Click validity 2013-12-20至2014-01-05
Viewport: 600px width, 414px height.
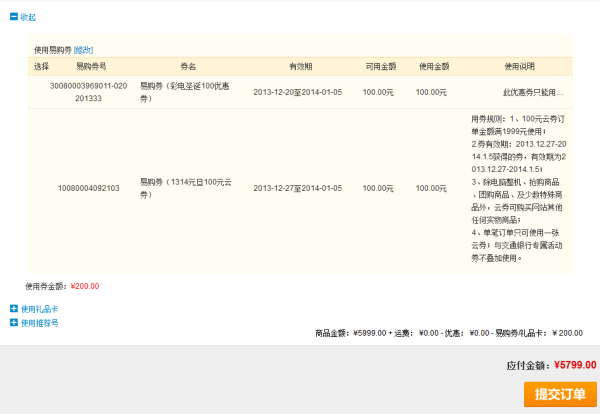298,92
